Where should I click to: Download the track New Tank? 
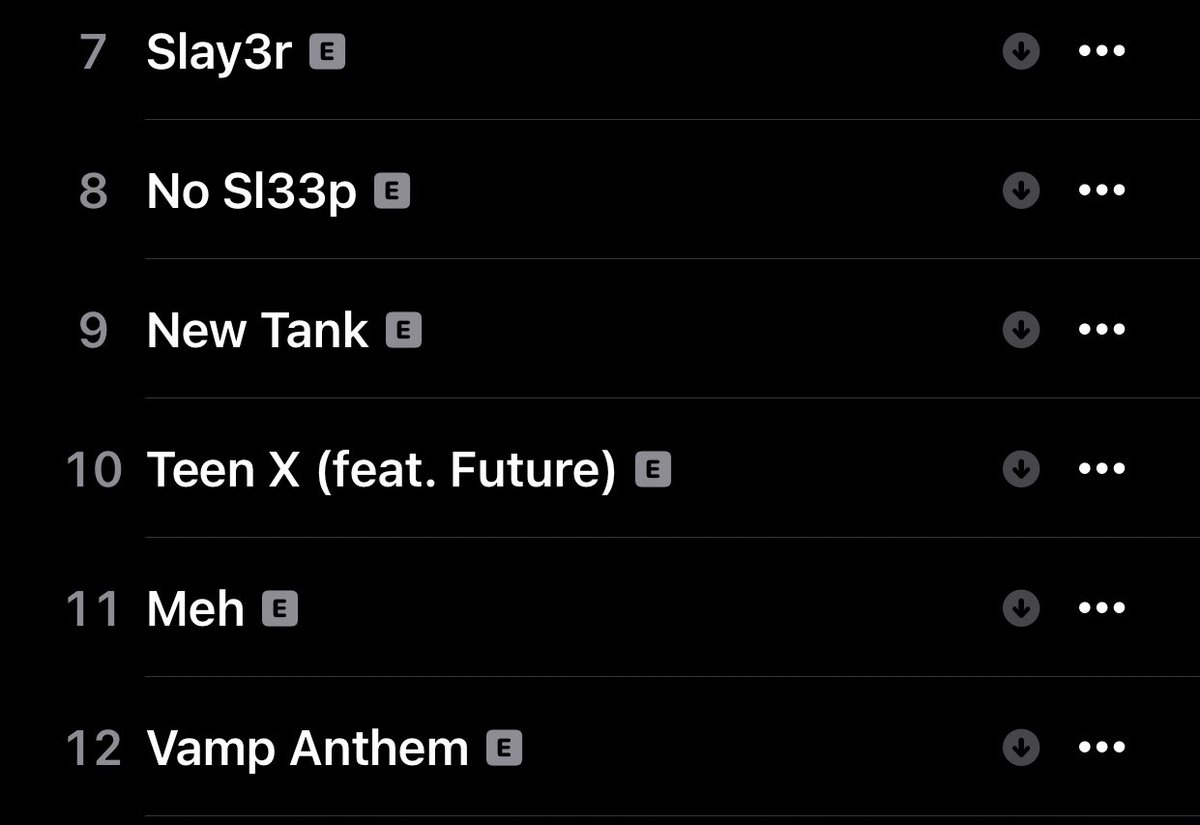coord(1020,330)
